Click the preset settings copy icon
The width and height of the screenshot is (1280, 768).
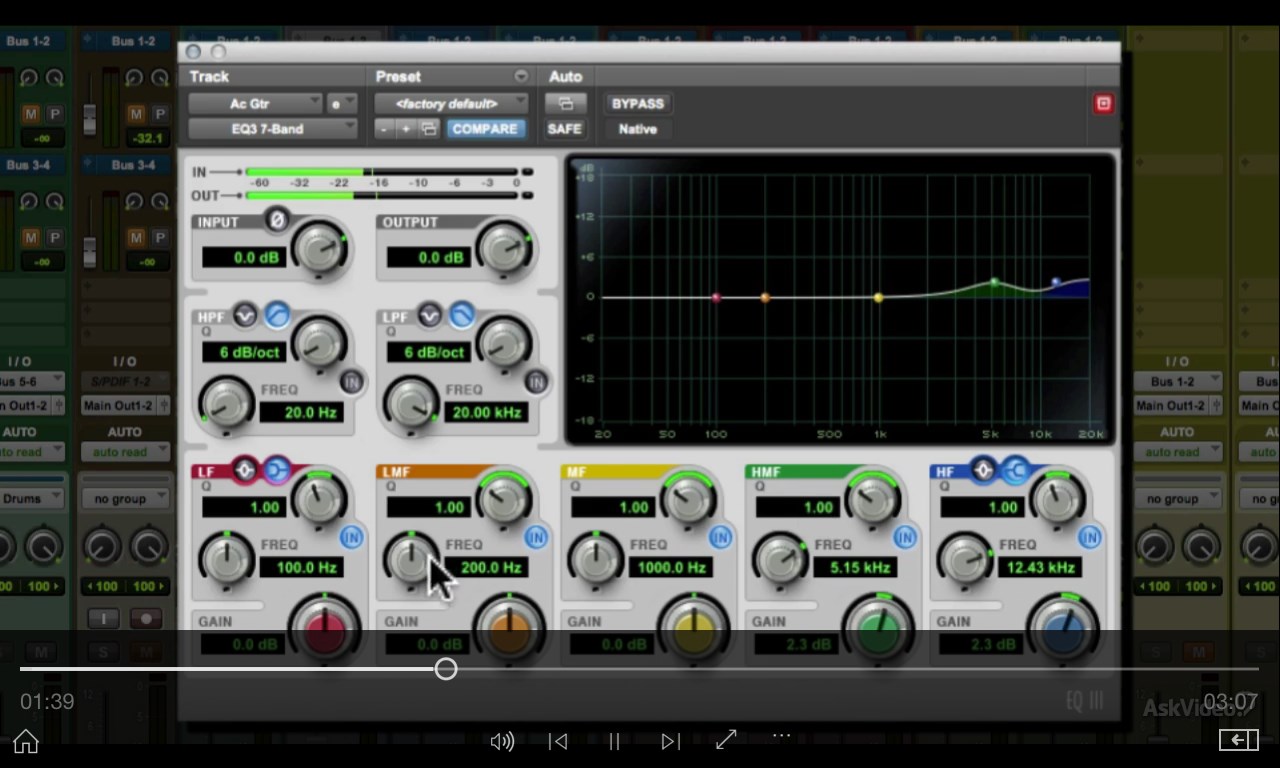(429, 129)
